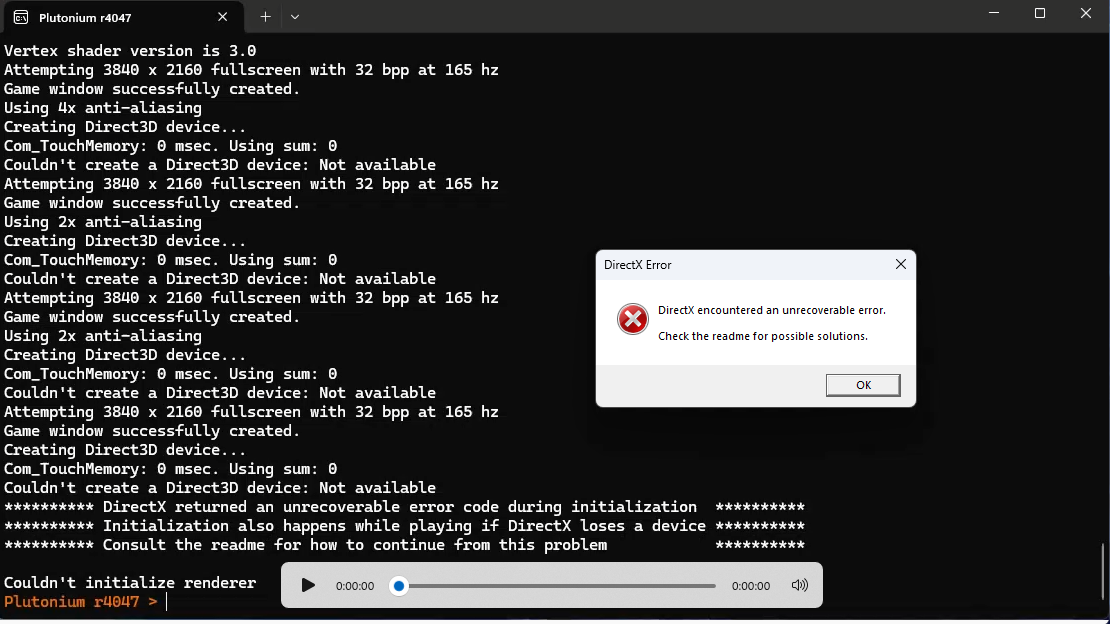Click the elapsed time on the player
Screen dimensions: 1110x624
(x=355, y=586)
